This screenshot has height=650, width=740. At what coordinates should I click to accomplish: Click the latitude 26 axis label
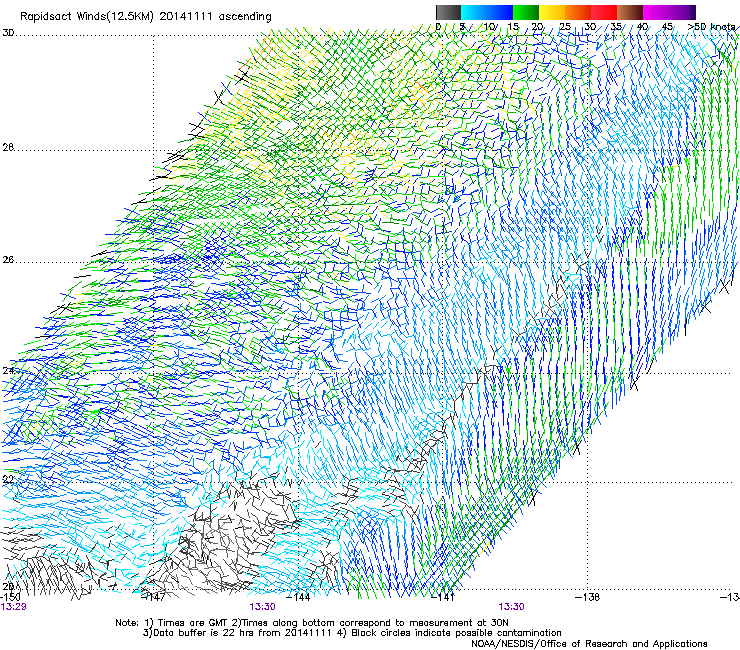click(x=8, y=259)
